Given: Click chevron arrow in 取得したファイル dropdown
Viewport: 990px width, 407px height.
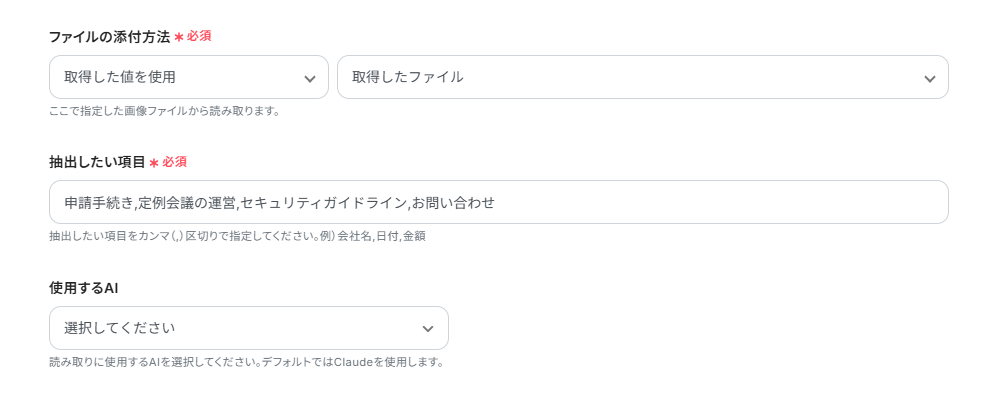Looking at the screenshot, I should point(929,78).
